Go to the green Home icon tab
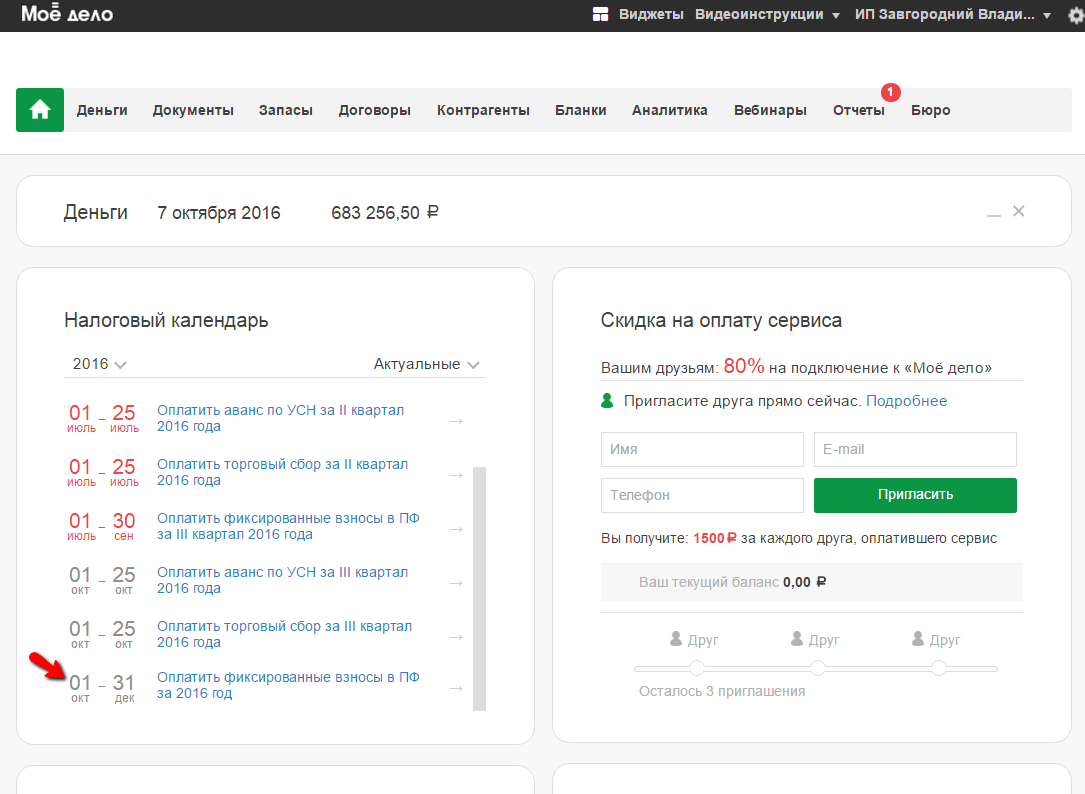 40,110
